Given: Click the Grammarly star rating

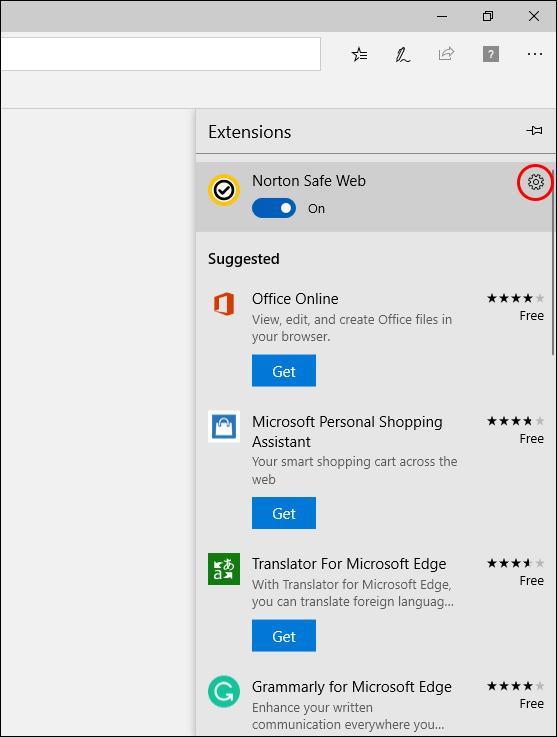Looking at the screenshot, I should click(x=516, y=686).
